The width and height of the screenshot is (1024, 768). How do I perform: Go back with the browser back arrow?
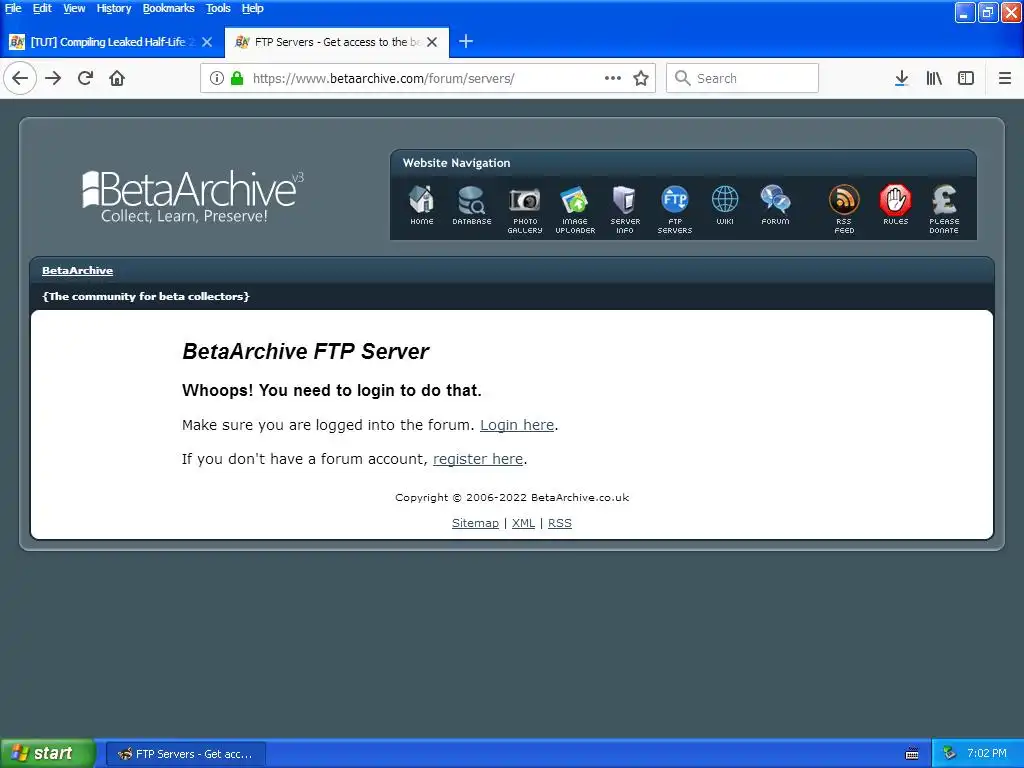pos(20,78)
